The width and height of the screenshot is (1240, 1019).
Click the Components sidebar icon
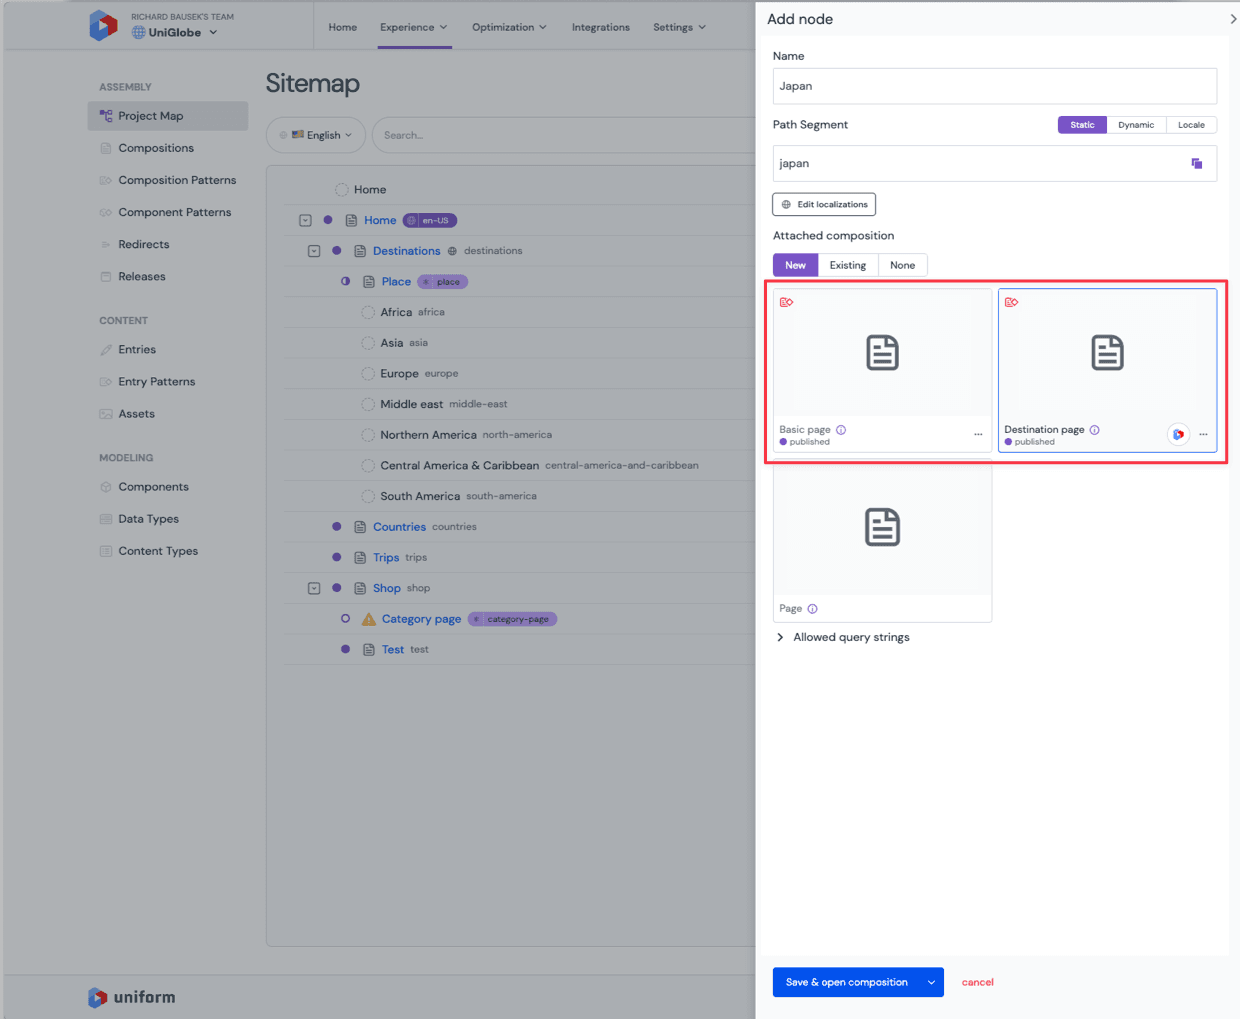pos(106,487)
